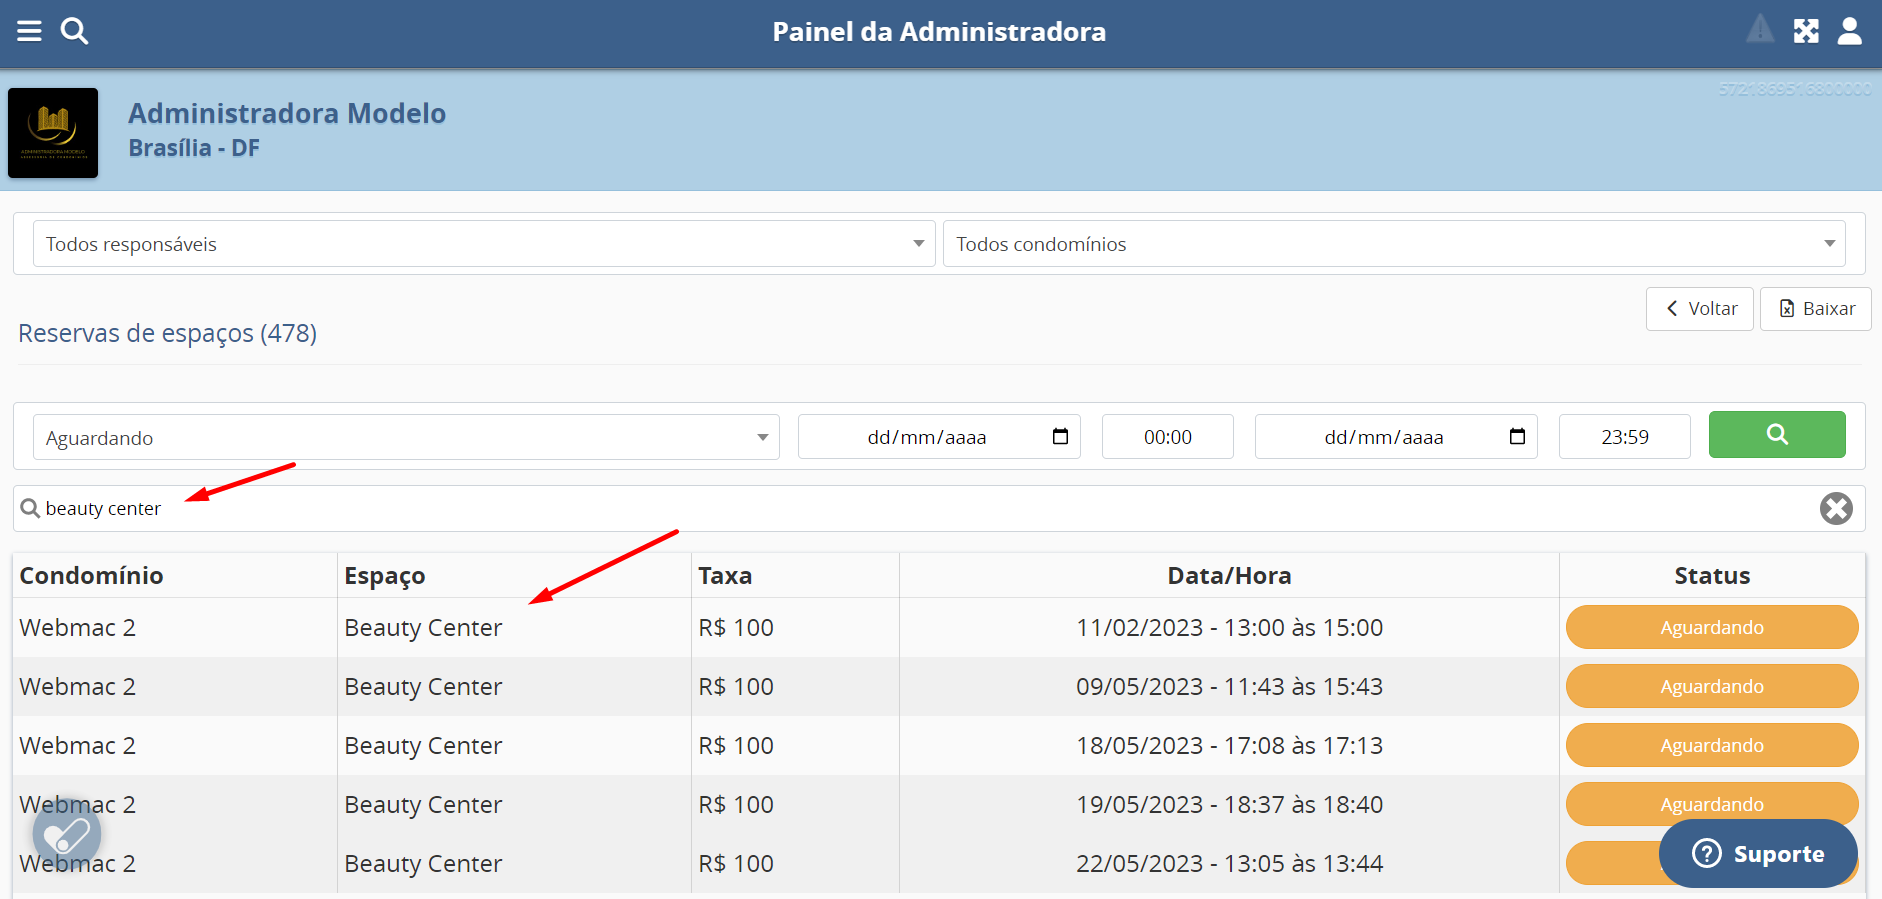Click the 00:00 start time field
The height and width of the screenshot is (899, 1882).
[1167, 437]
